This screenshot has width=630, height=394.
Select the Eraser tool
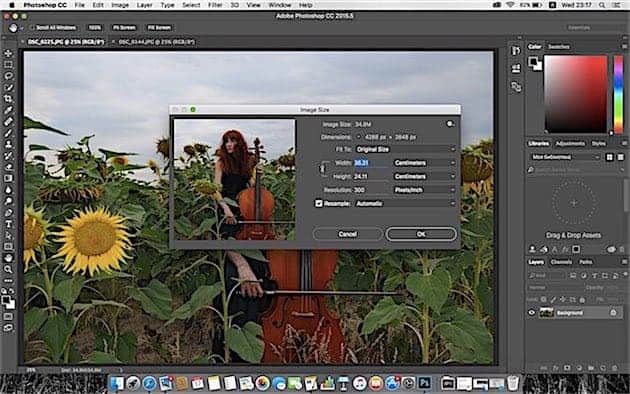tap(8, 167)
